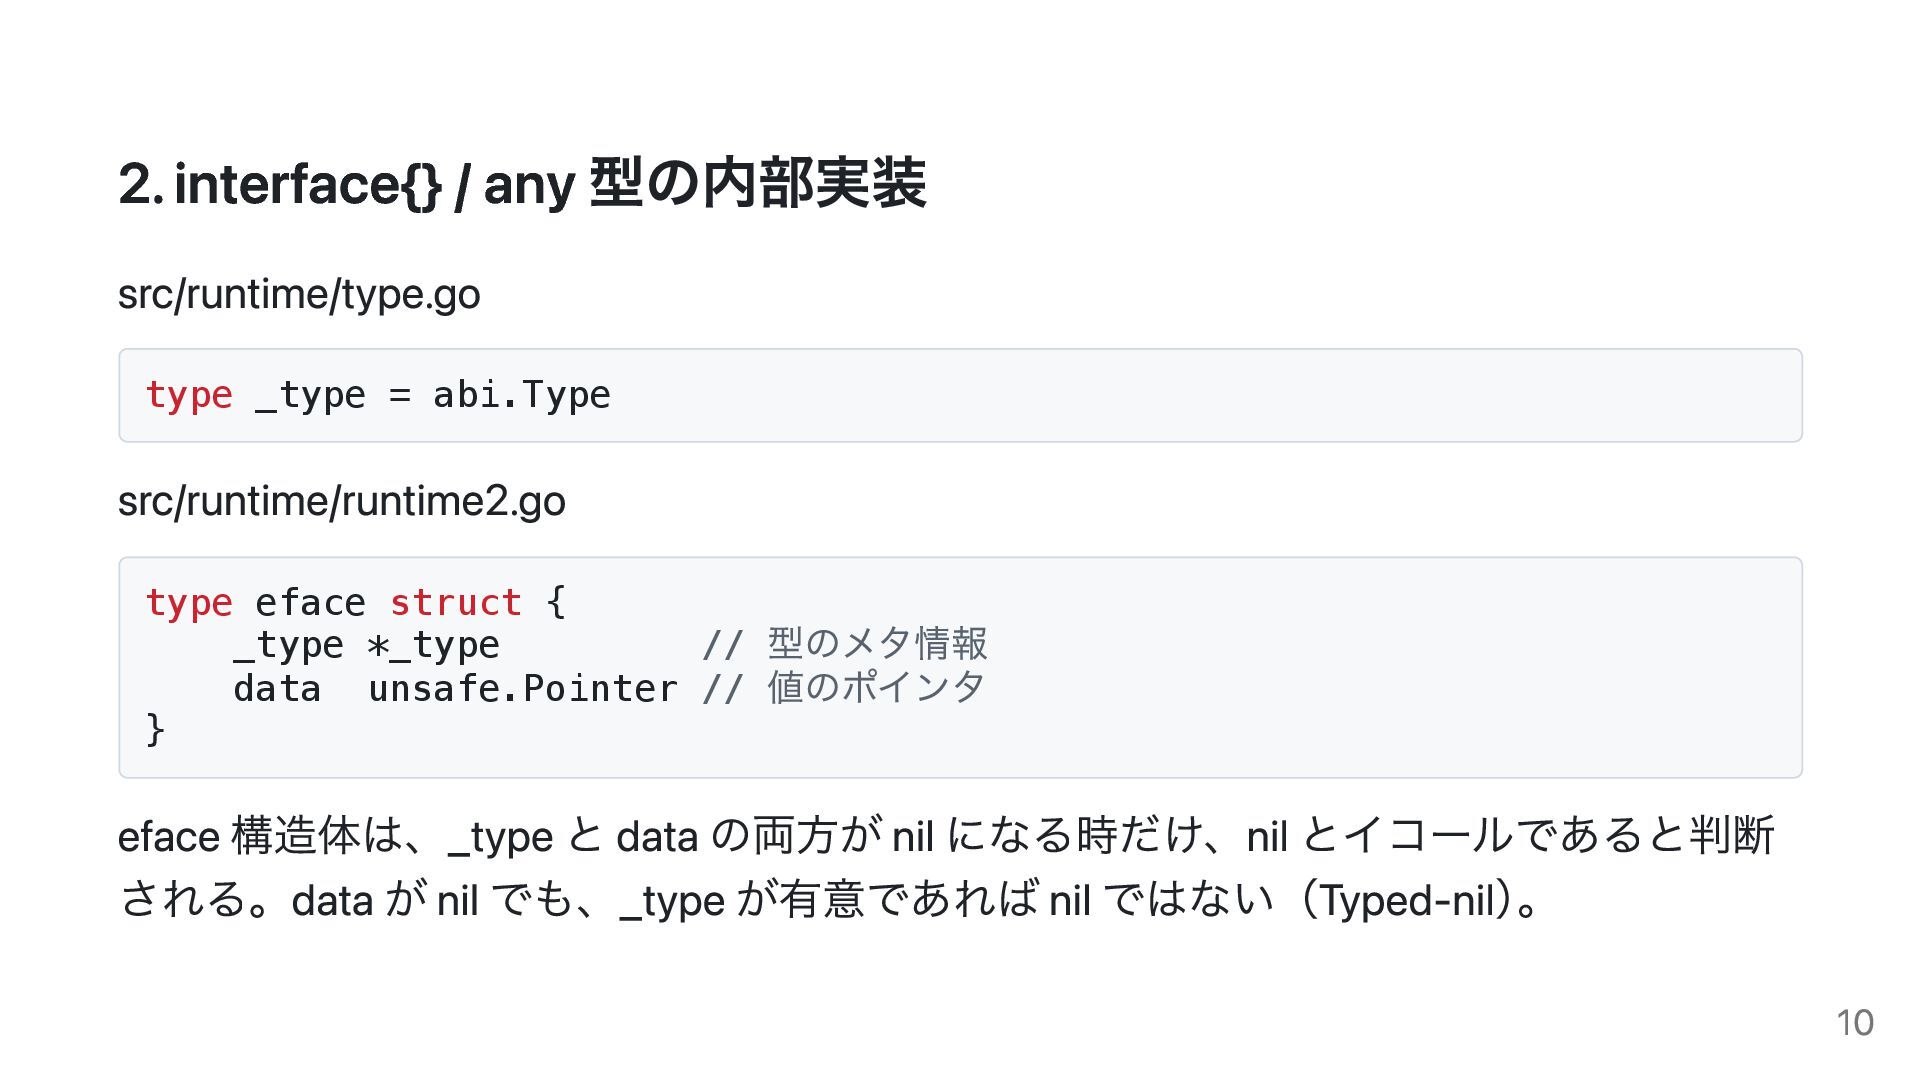Click the comment '型のメタ情報'
The image size is (1920, 1080).
(877, 644)
